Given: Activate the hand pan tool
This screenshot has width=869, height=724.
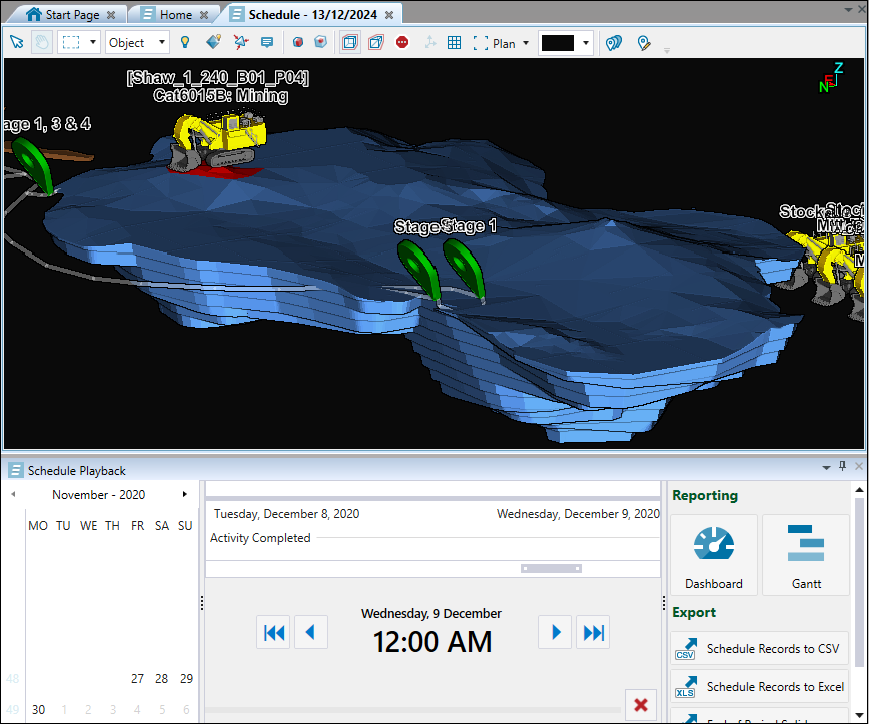Looking at the screenshot, I should coord(42,43).
